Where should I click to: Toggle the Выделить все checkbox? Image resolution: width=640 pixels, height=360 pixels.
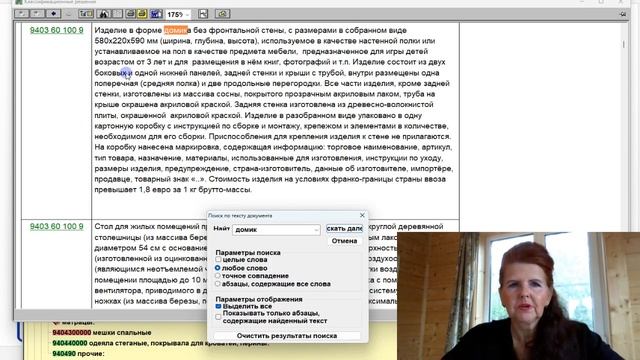coord(218,306)
